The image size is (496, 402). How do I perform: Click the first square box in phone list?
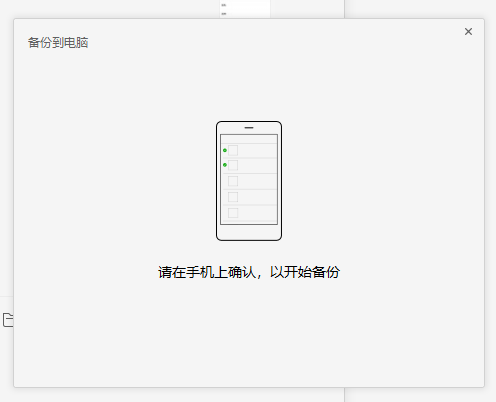(x=233, y=150)
